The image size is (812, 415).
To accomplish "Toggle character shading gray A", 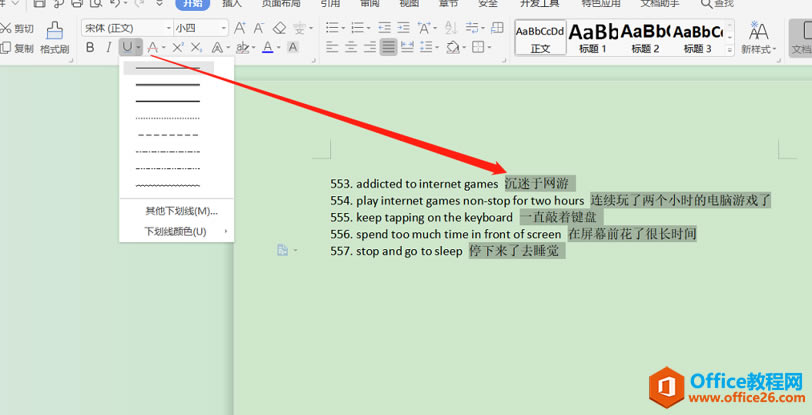I will click(293, 48).
